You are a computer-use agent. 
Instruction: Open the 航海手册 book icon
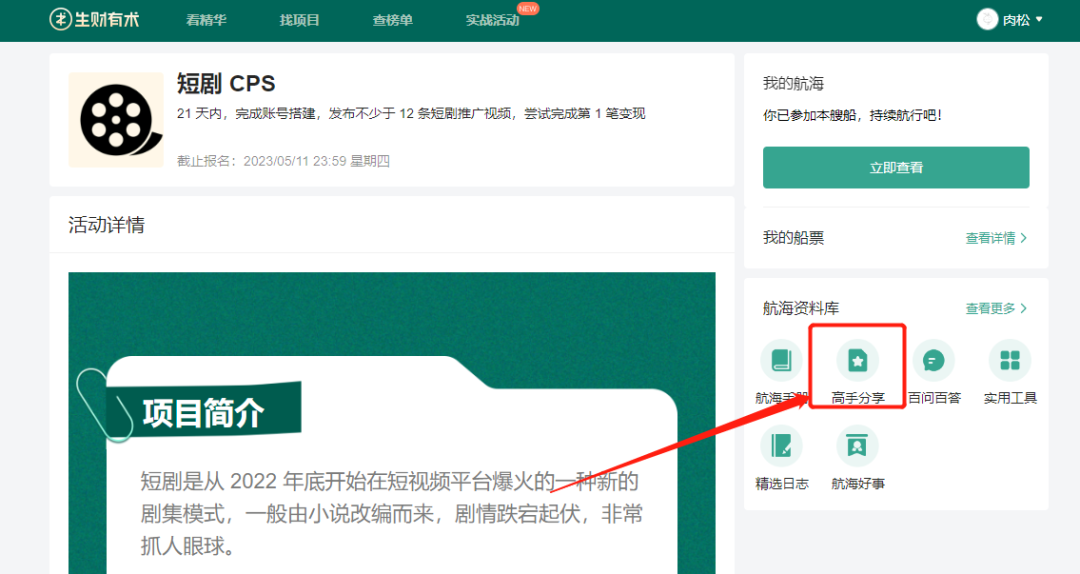pyautogui.click(x=781, y=360)
